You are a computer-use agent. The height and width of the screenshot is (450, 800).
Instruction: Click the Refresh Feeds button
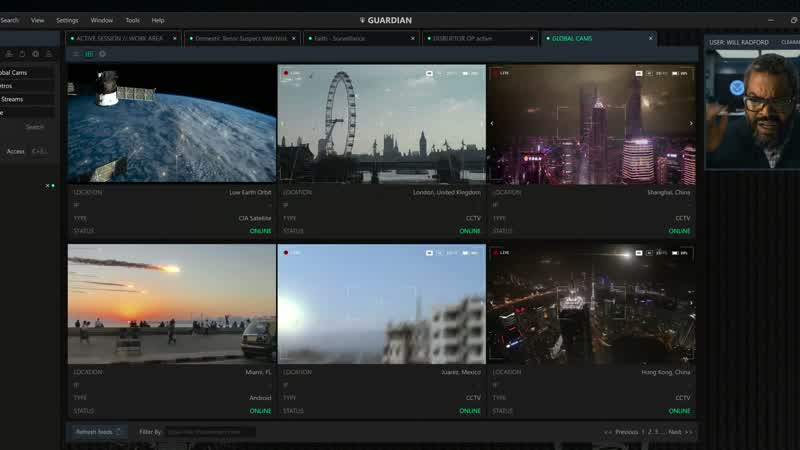[97, 432]
